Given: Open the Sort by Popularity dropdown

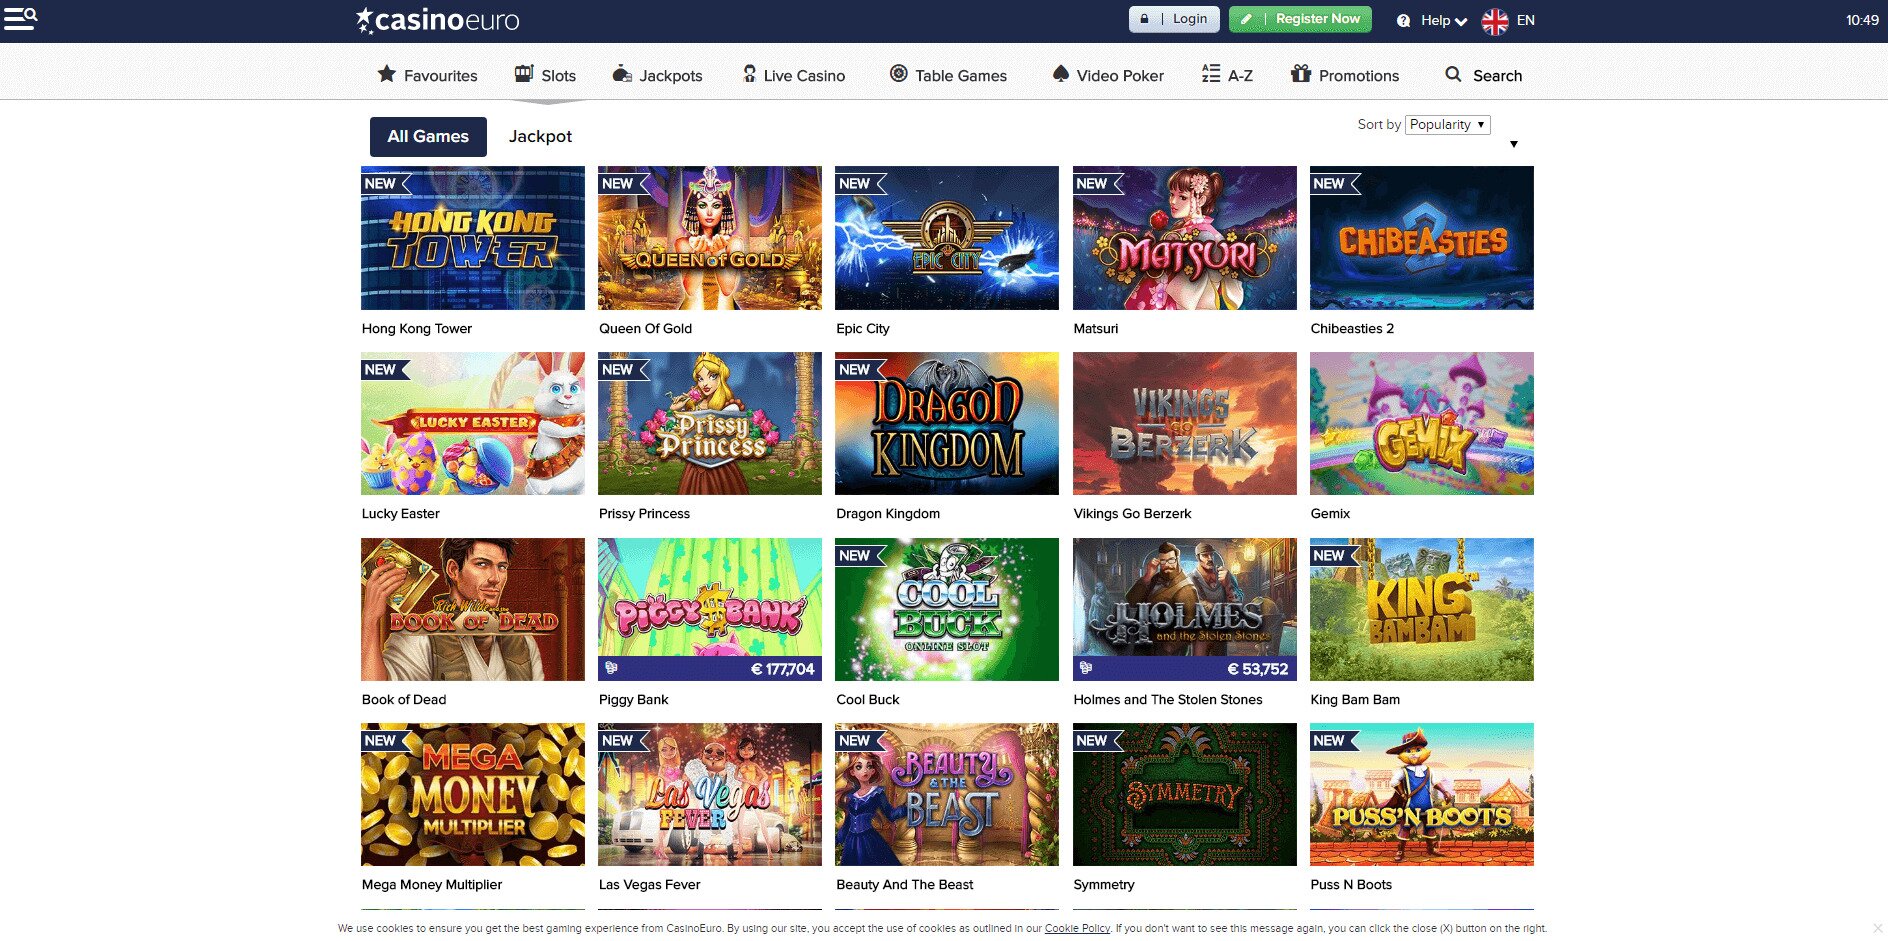Looking at the screenshot, I should [1446, 124].
